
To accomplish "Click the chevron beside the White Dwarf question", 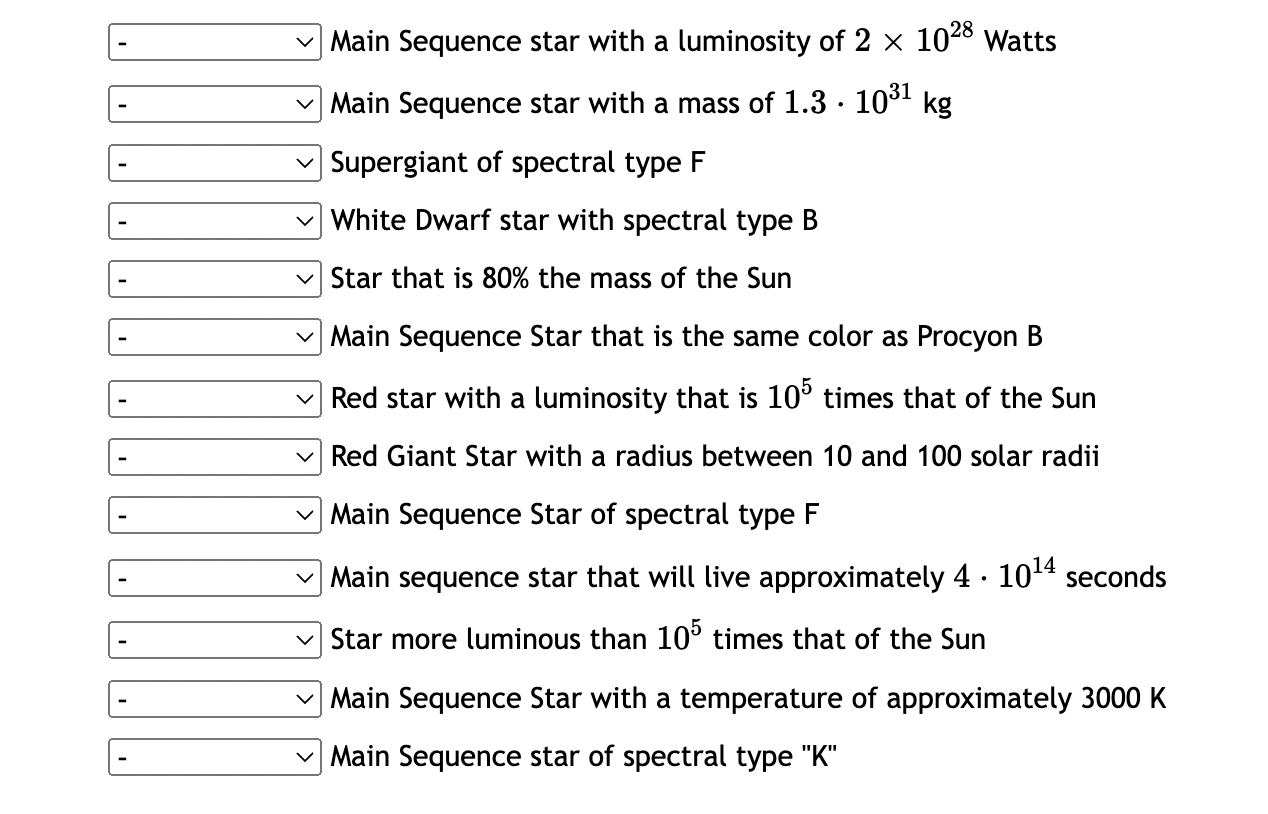I will coord(305,220).
